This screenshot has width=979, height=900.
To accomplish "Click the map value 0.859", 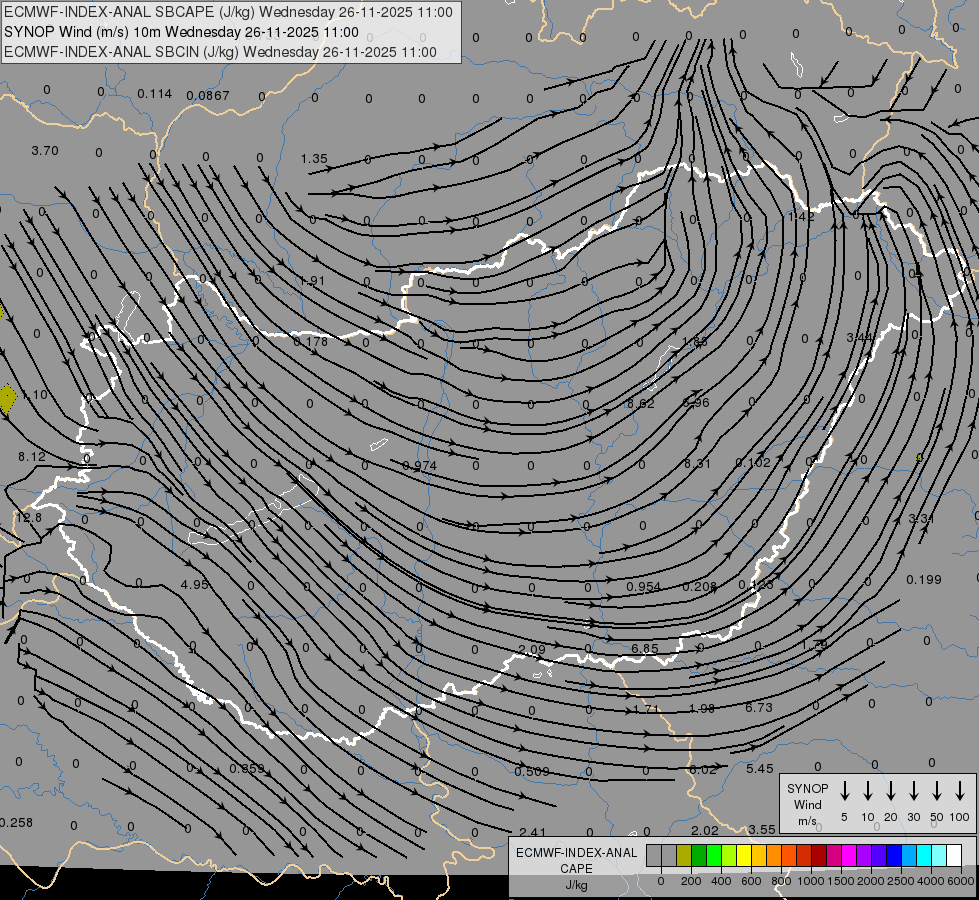I will (x=247, y=768).
